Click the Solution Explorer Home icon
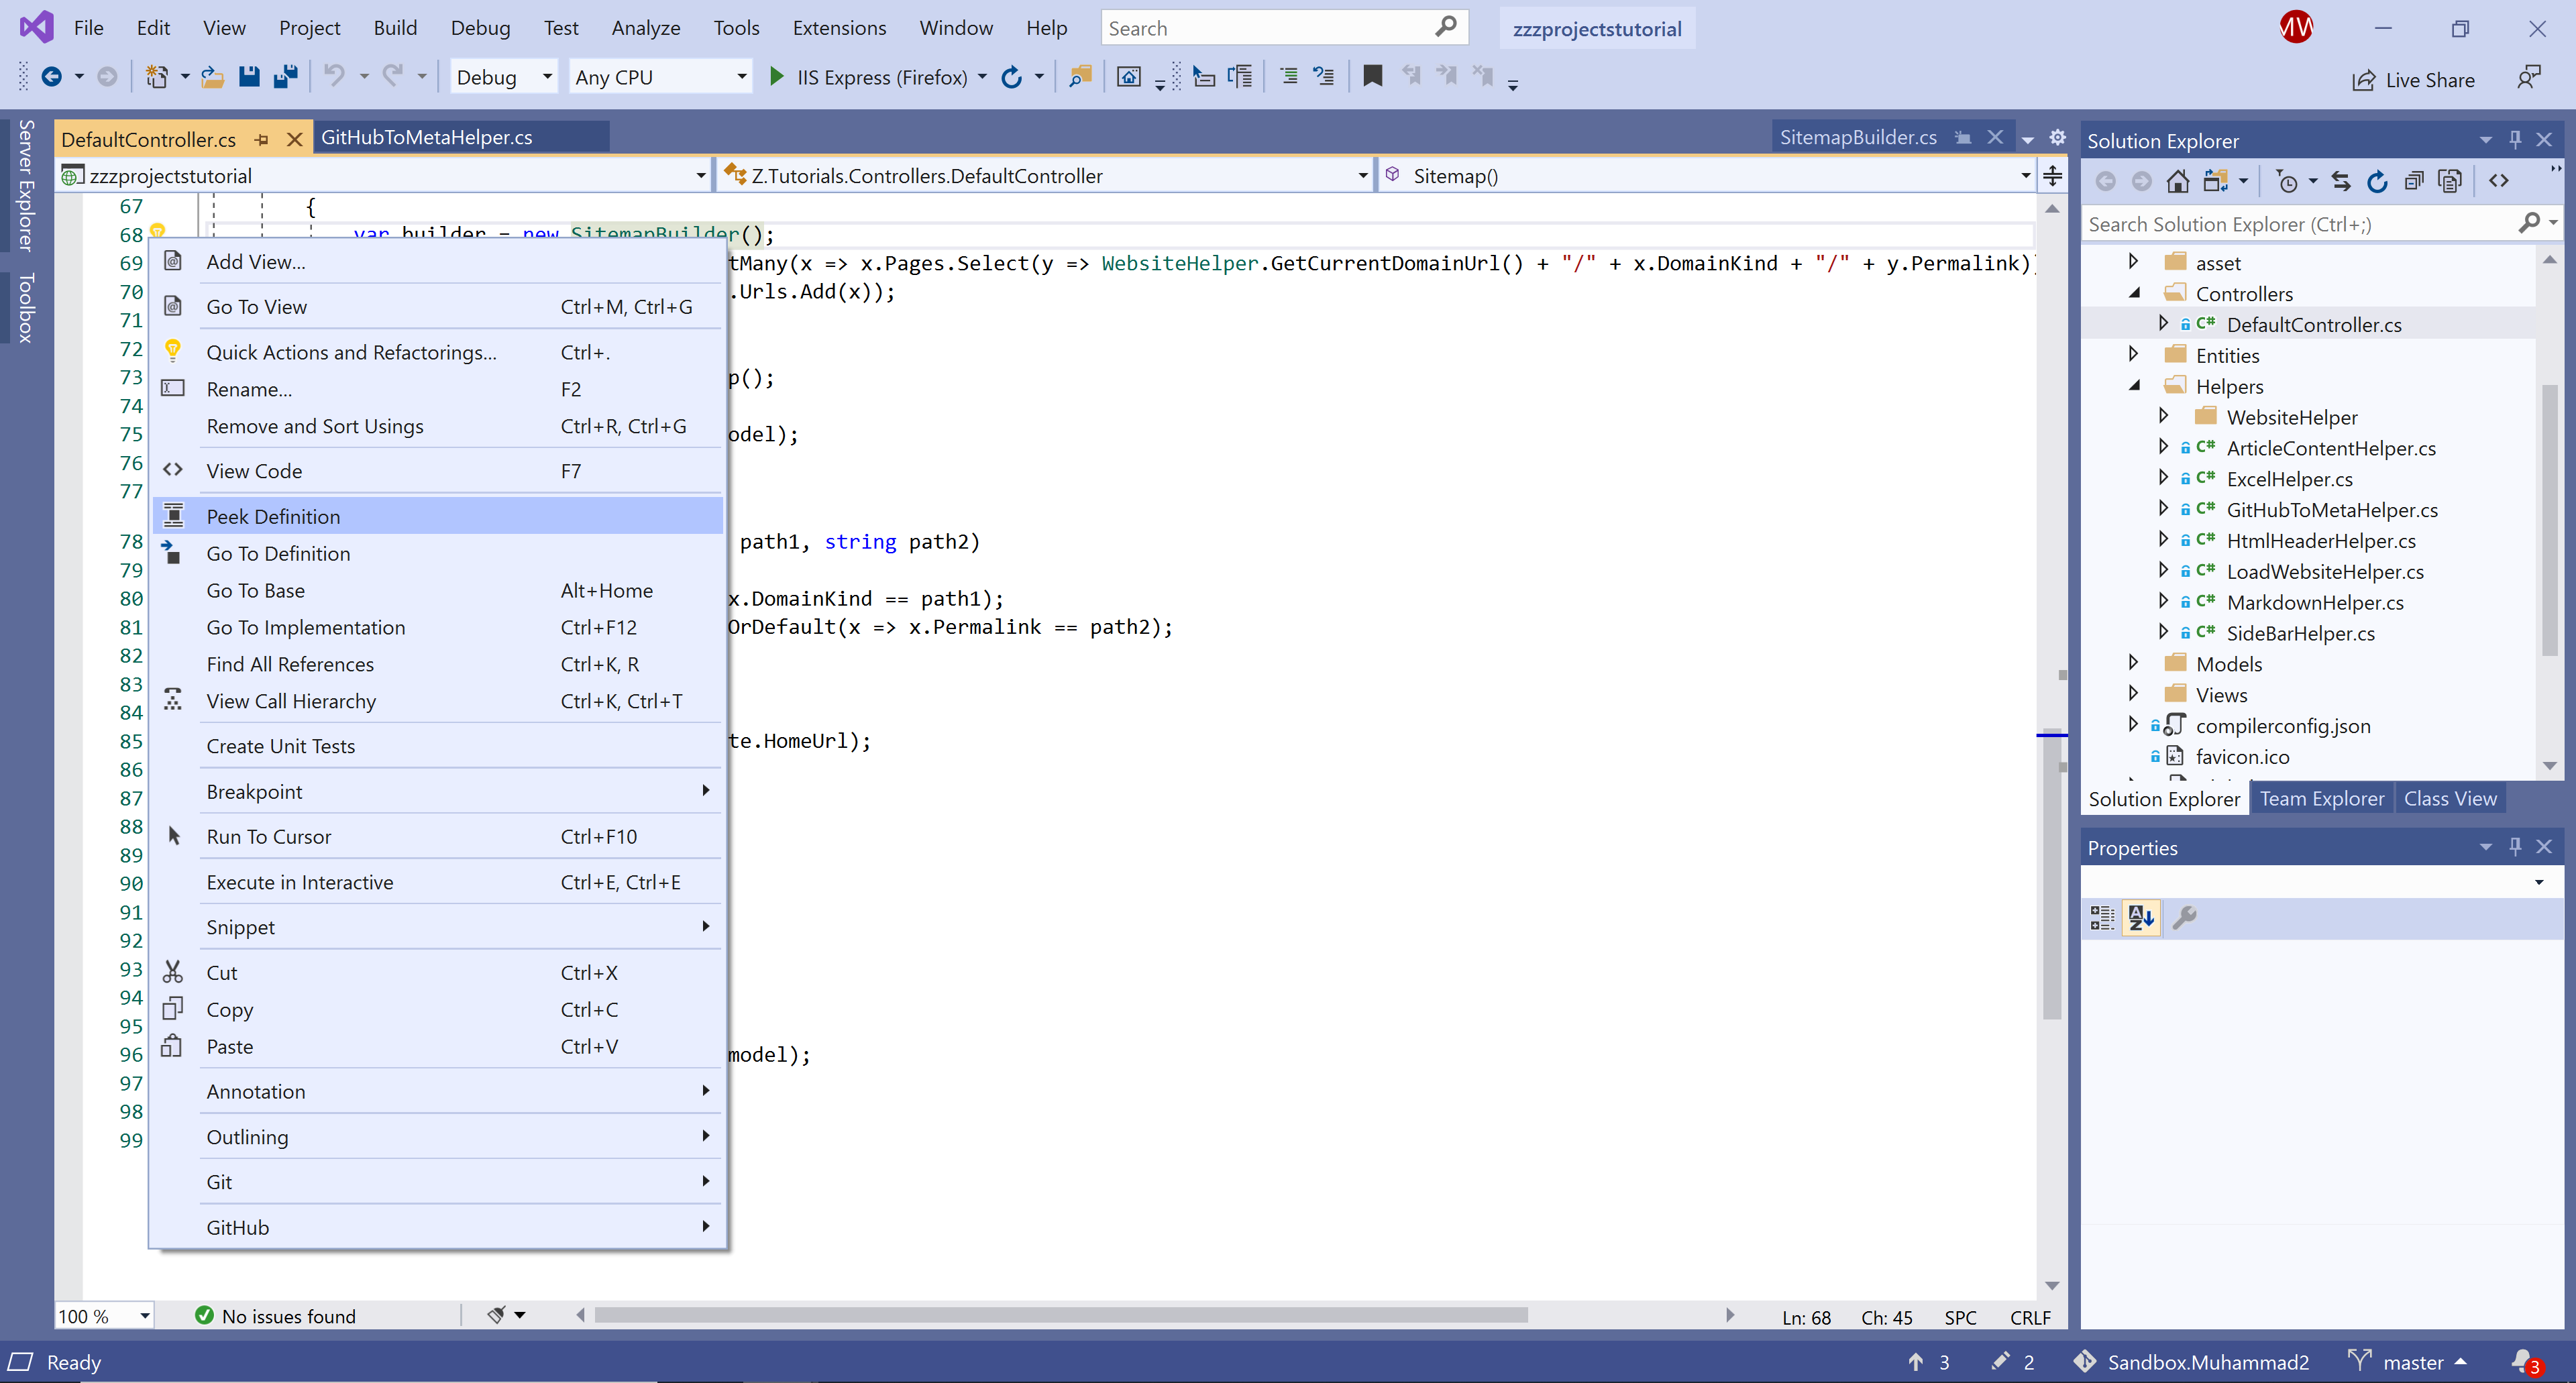Viewport: 2576px width, 1383px height. pyautogui.click(x=2177, y=181)
